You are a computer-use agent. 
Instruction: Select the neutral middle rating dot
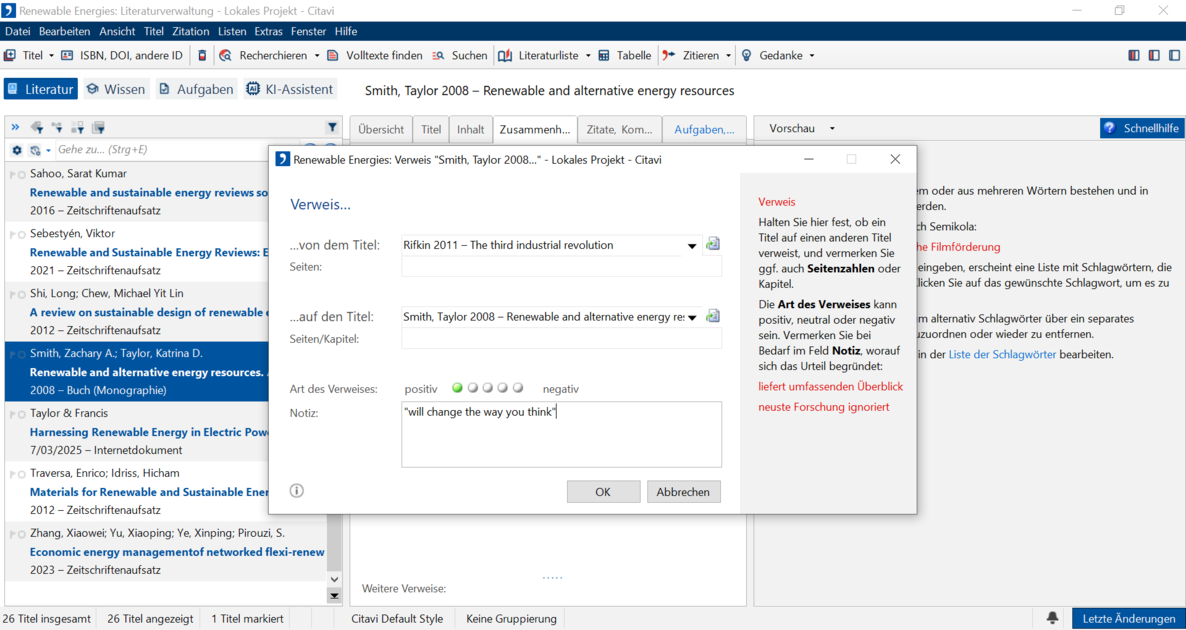(488, 388)
